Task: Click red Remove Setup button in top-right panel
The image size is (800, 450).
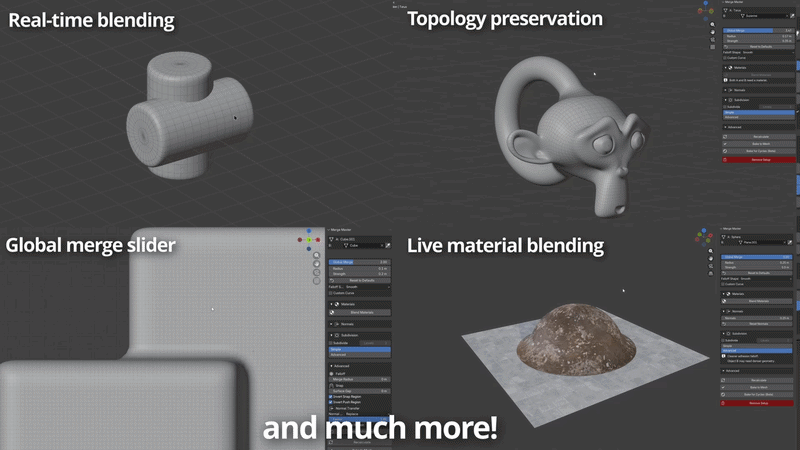Action: click(x=759, y=160)
